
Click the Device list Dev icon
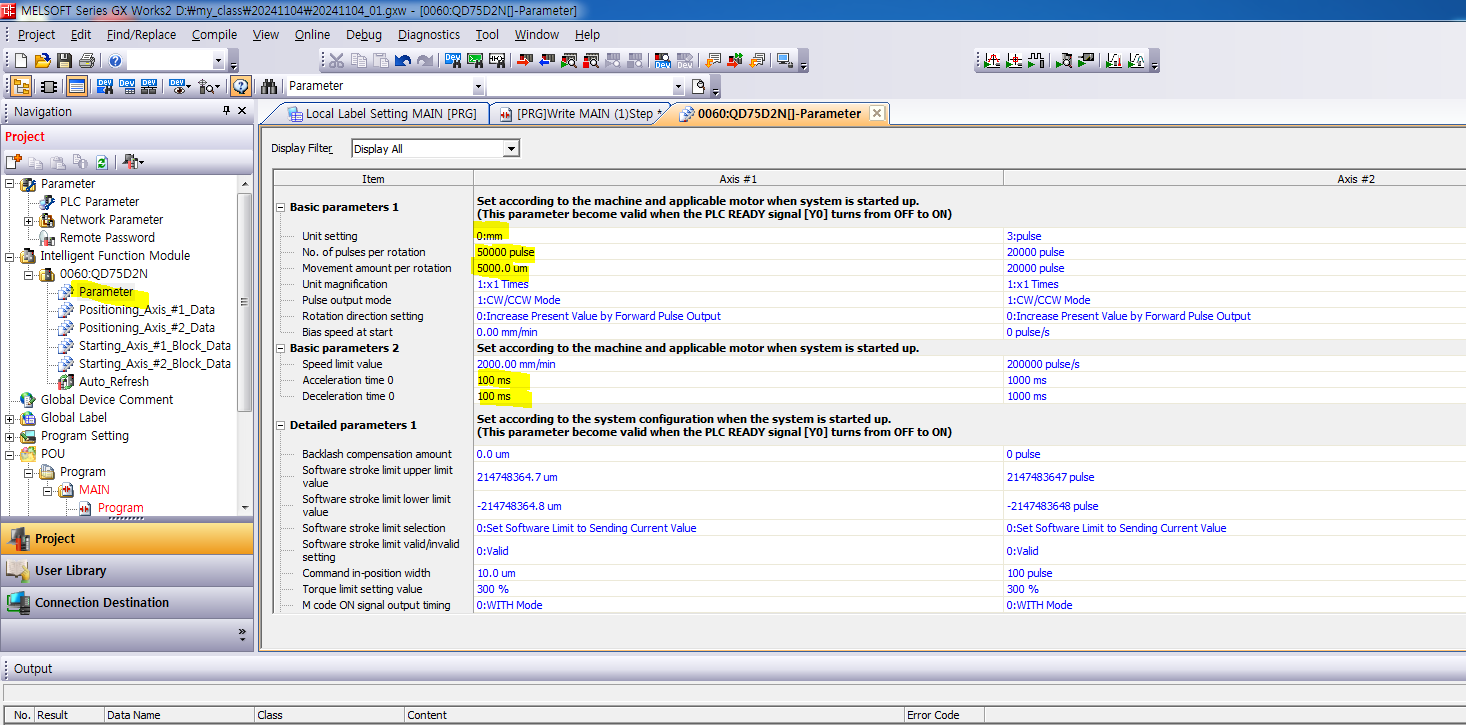[126, 86]
